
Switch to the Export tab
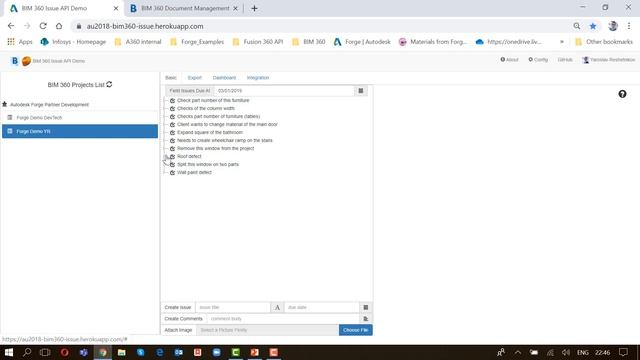pos(195,78)
